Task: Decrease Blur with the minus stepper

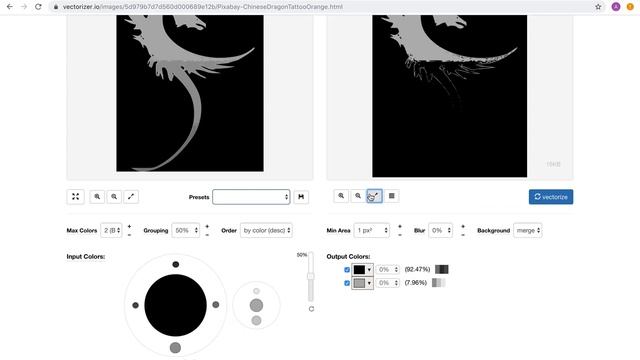Action: point(463,235)
